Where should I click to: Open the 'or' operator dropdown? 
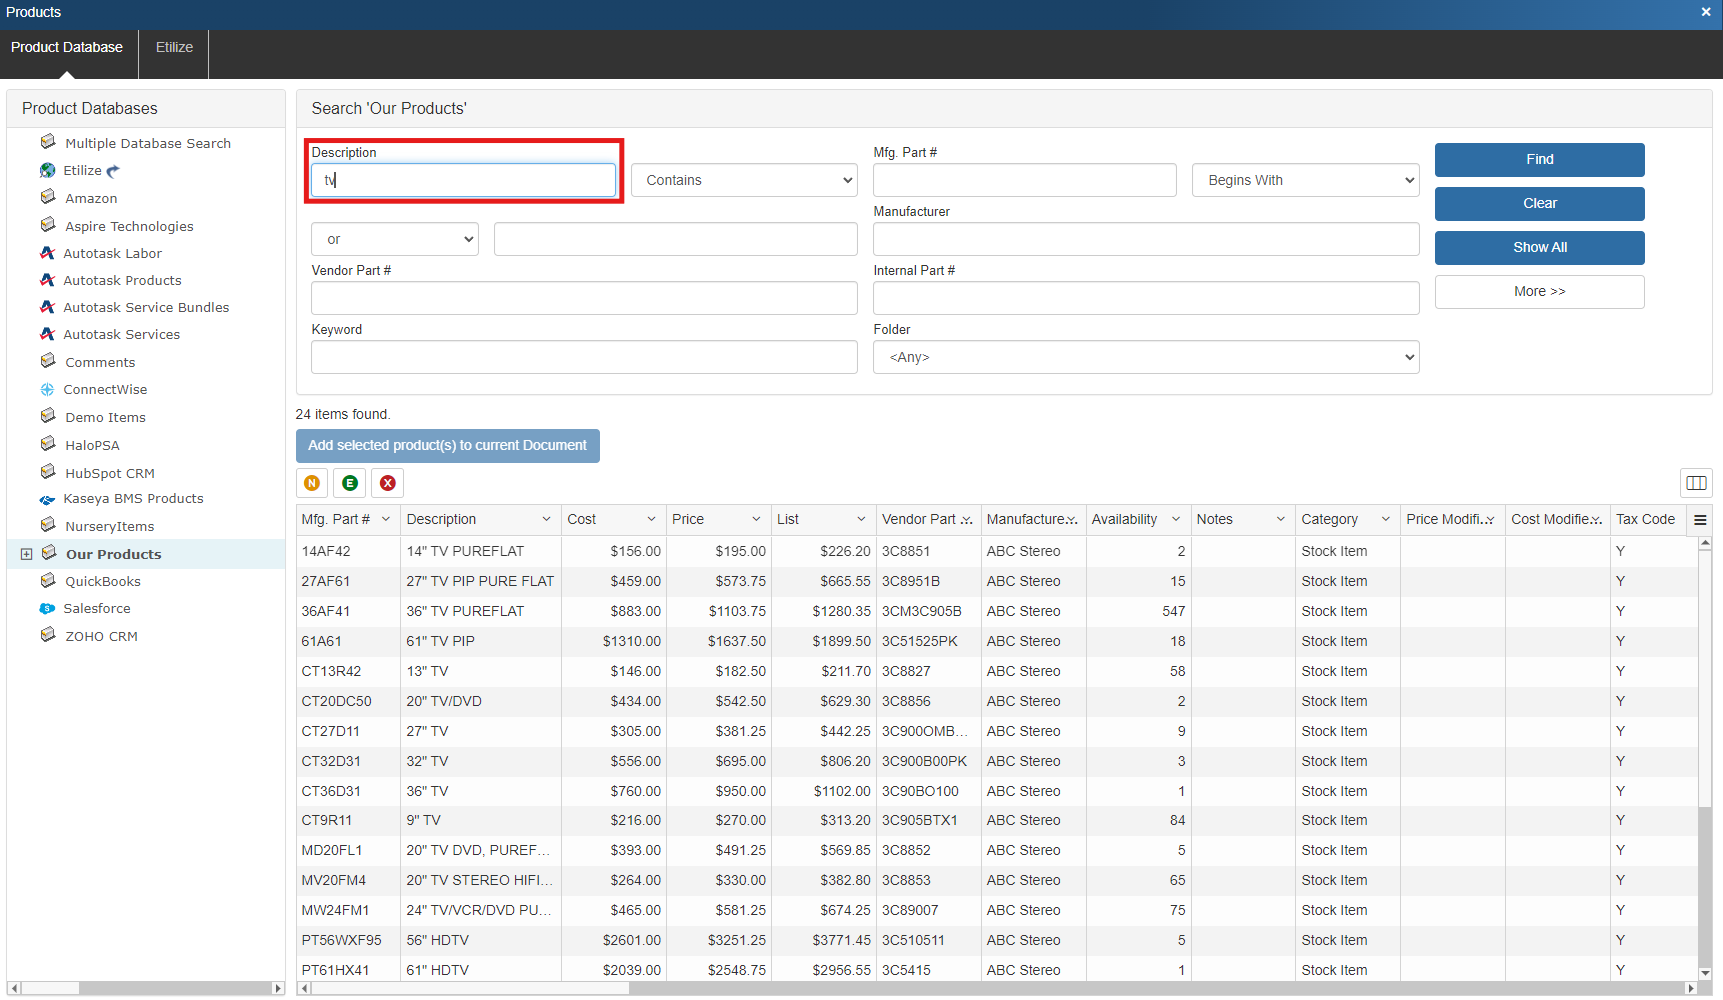tap(394, 239)
